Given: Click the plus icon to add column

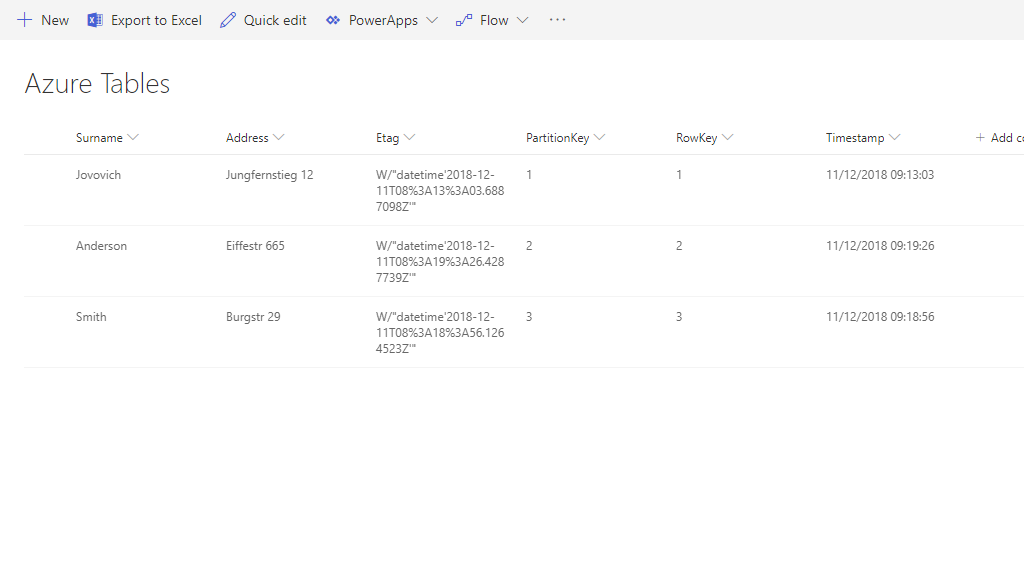Looking at the screenshot, I should pyautogui.click(x=980, y=138).
